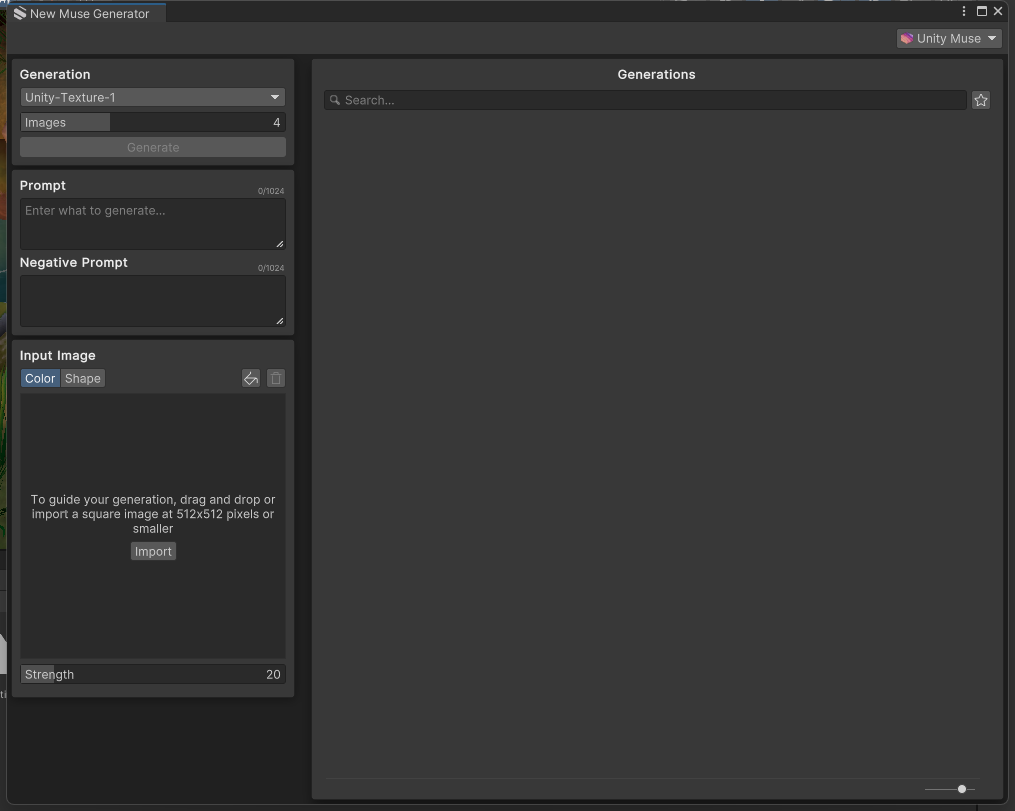Open the window's three-dot options menu

pos(964,11)
